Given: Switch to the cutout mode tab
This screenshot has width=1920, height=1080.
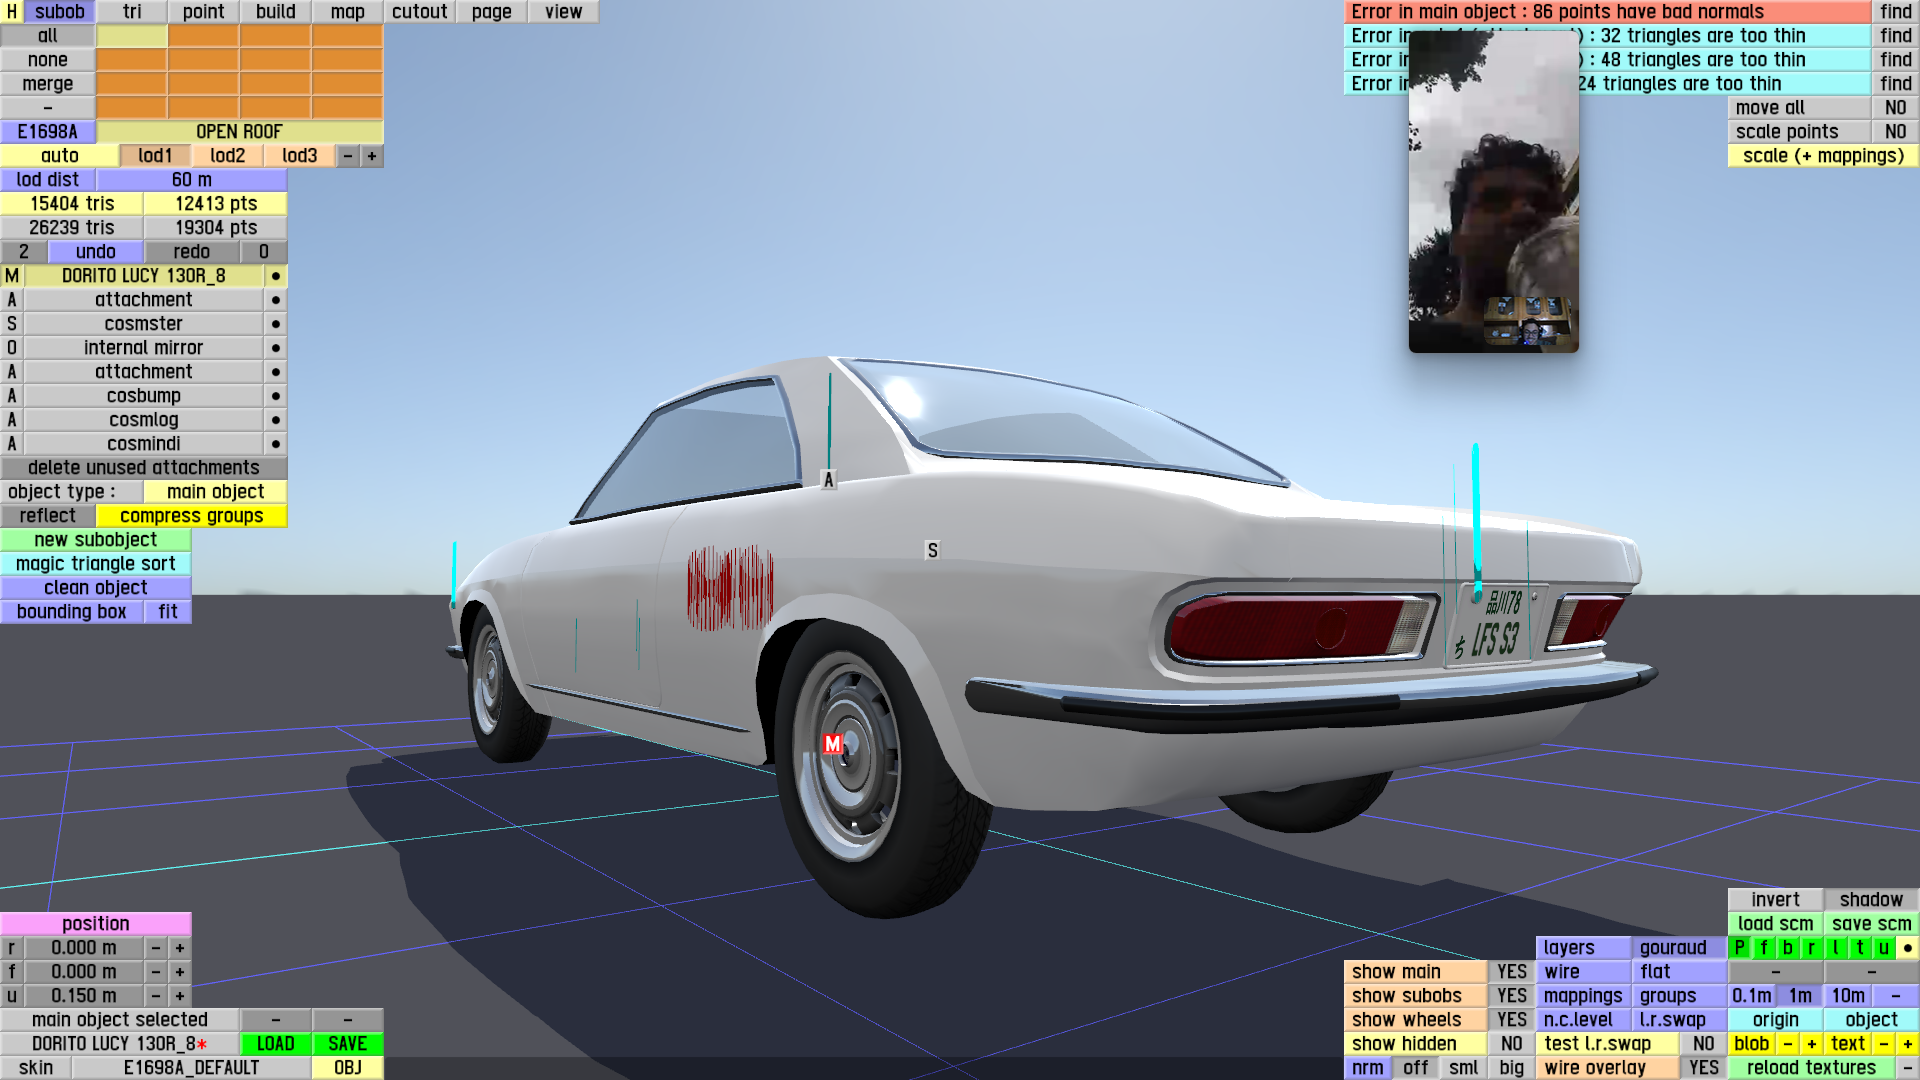Looking at the screenshot, I should pyautogui.click(x=419, y=12).
